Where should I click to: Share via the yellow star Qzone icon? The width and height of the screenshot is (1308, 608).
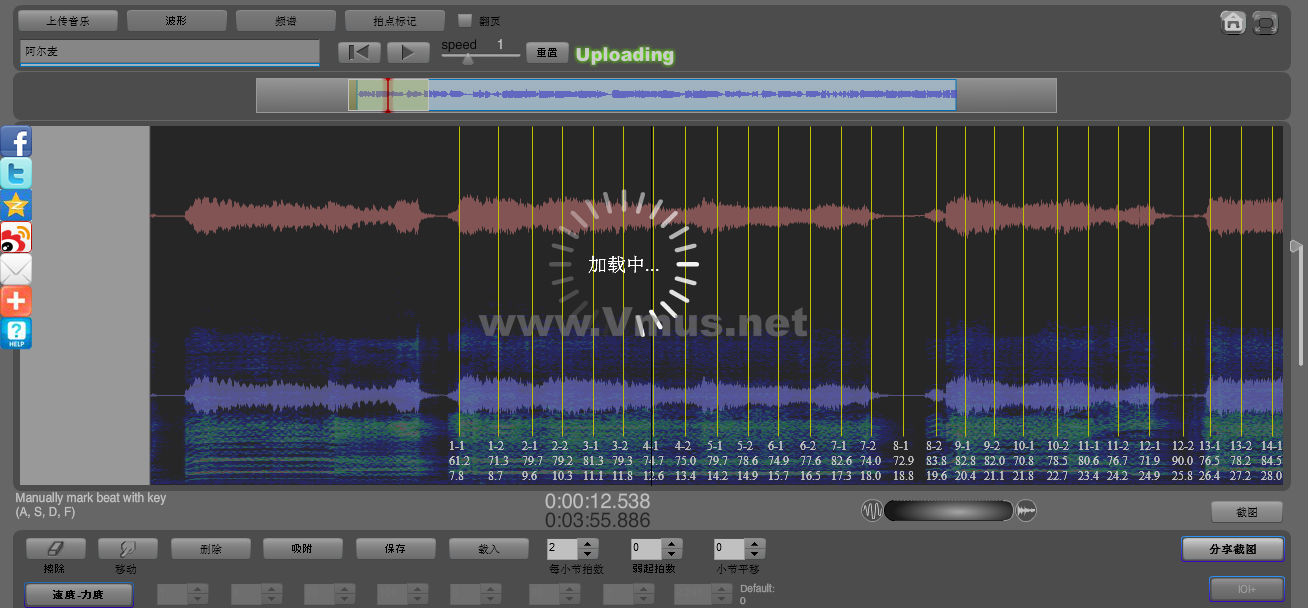(16, 205)
